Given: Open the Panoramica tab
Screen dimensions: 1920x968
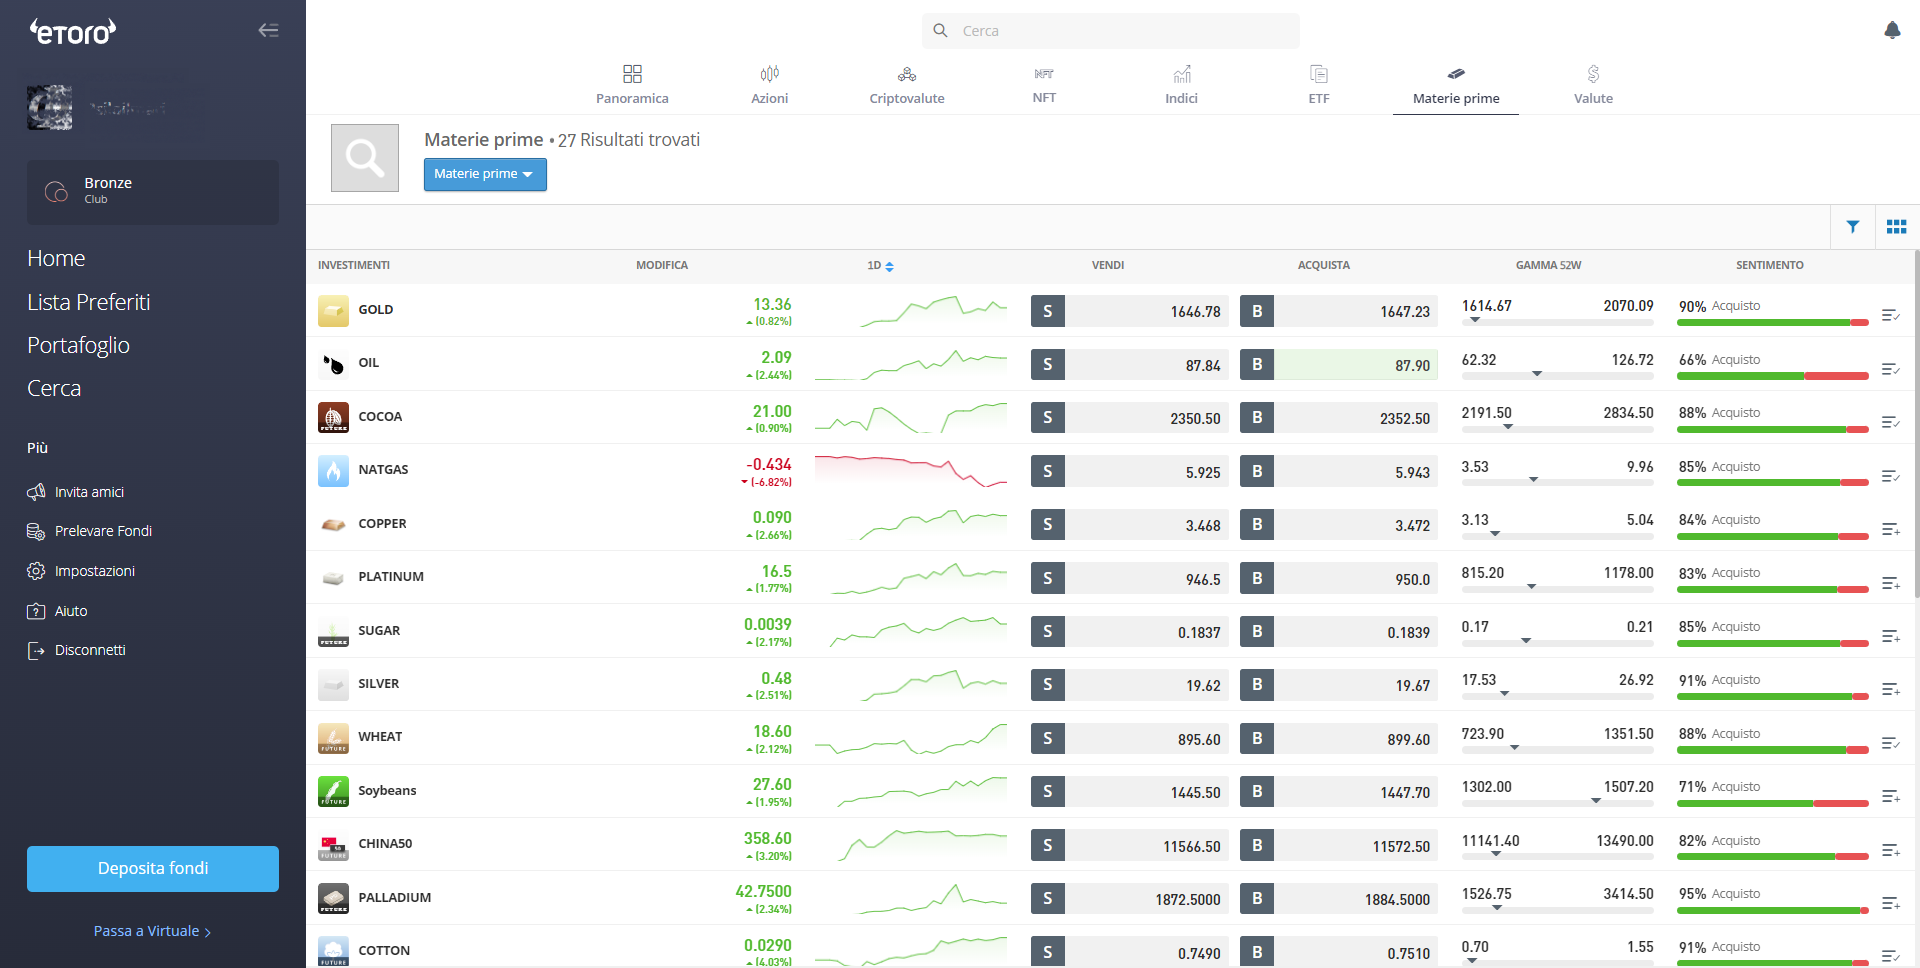Looking at the screenshot, I should tap(632, 84).
